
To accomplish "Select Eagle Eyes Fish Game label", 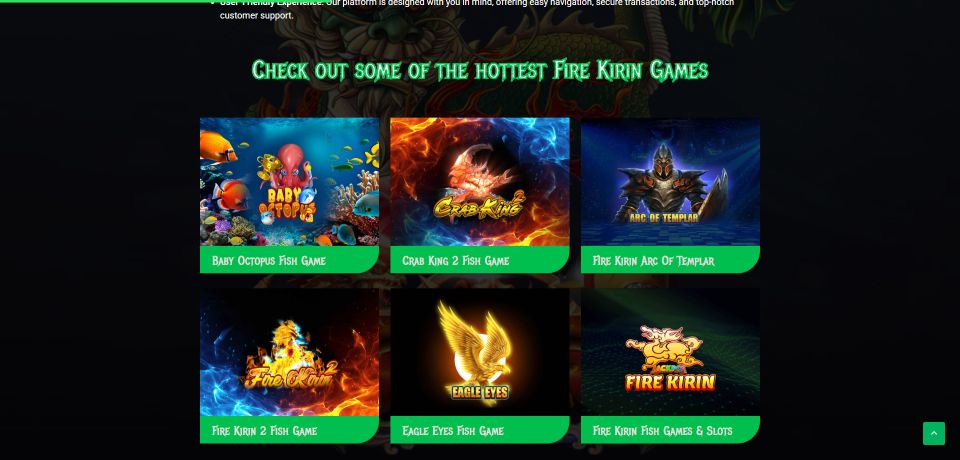I will (x=453, y=431).
